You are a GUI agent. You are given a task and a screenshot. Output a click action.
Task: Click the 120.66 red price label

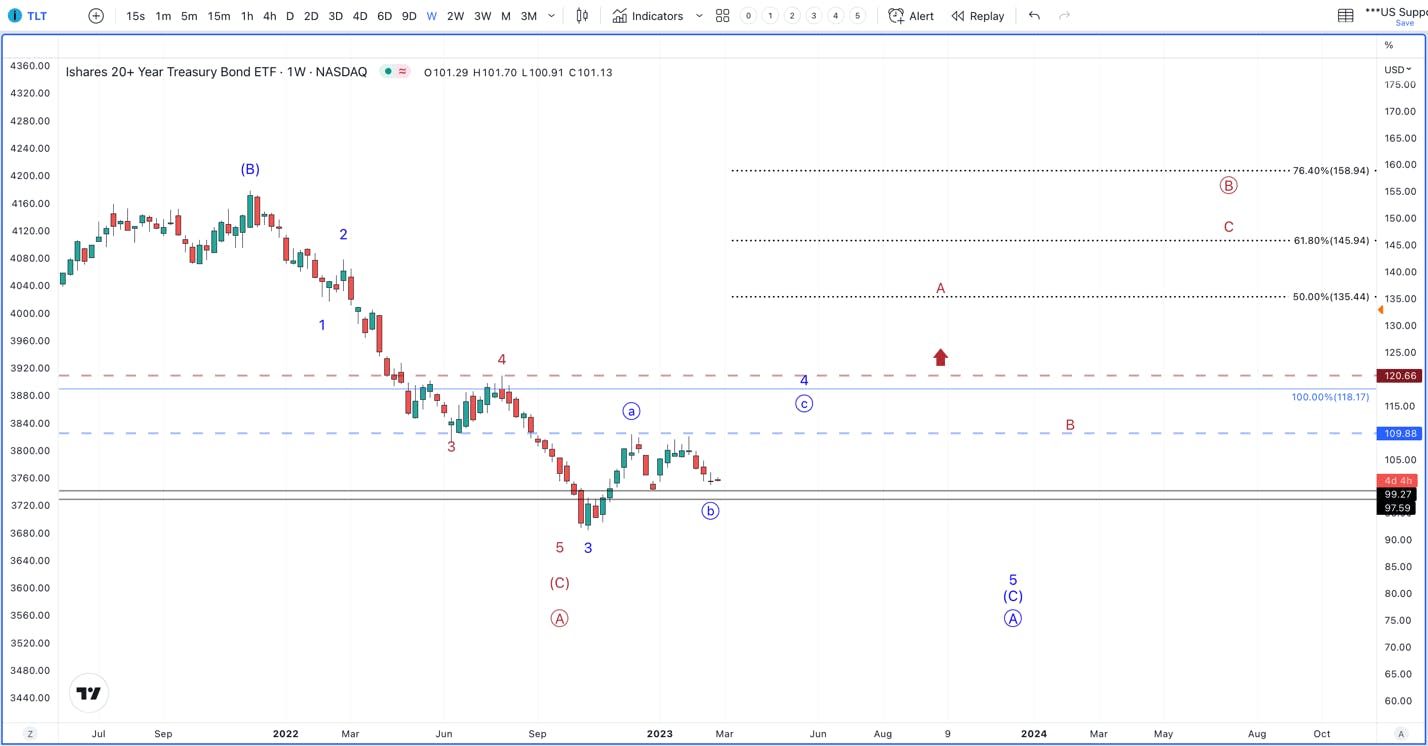point(1398,376)
